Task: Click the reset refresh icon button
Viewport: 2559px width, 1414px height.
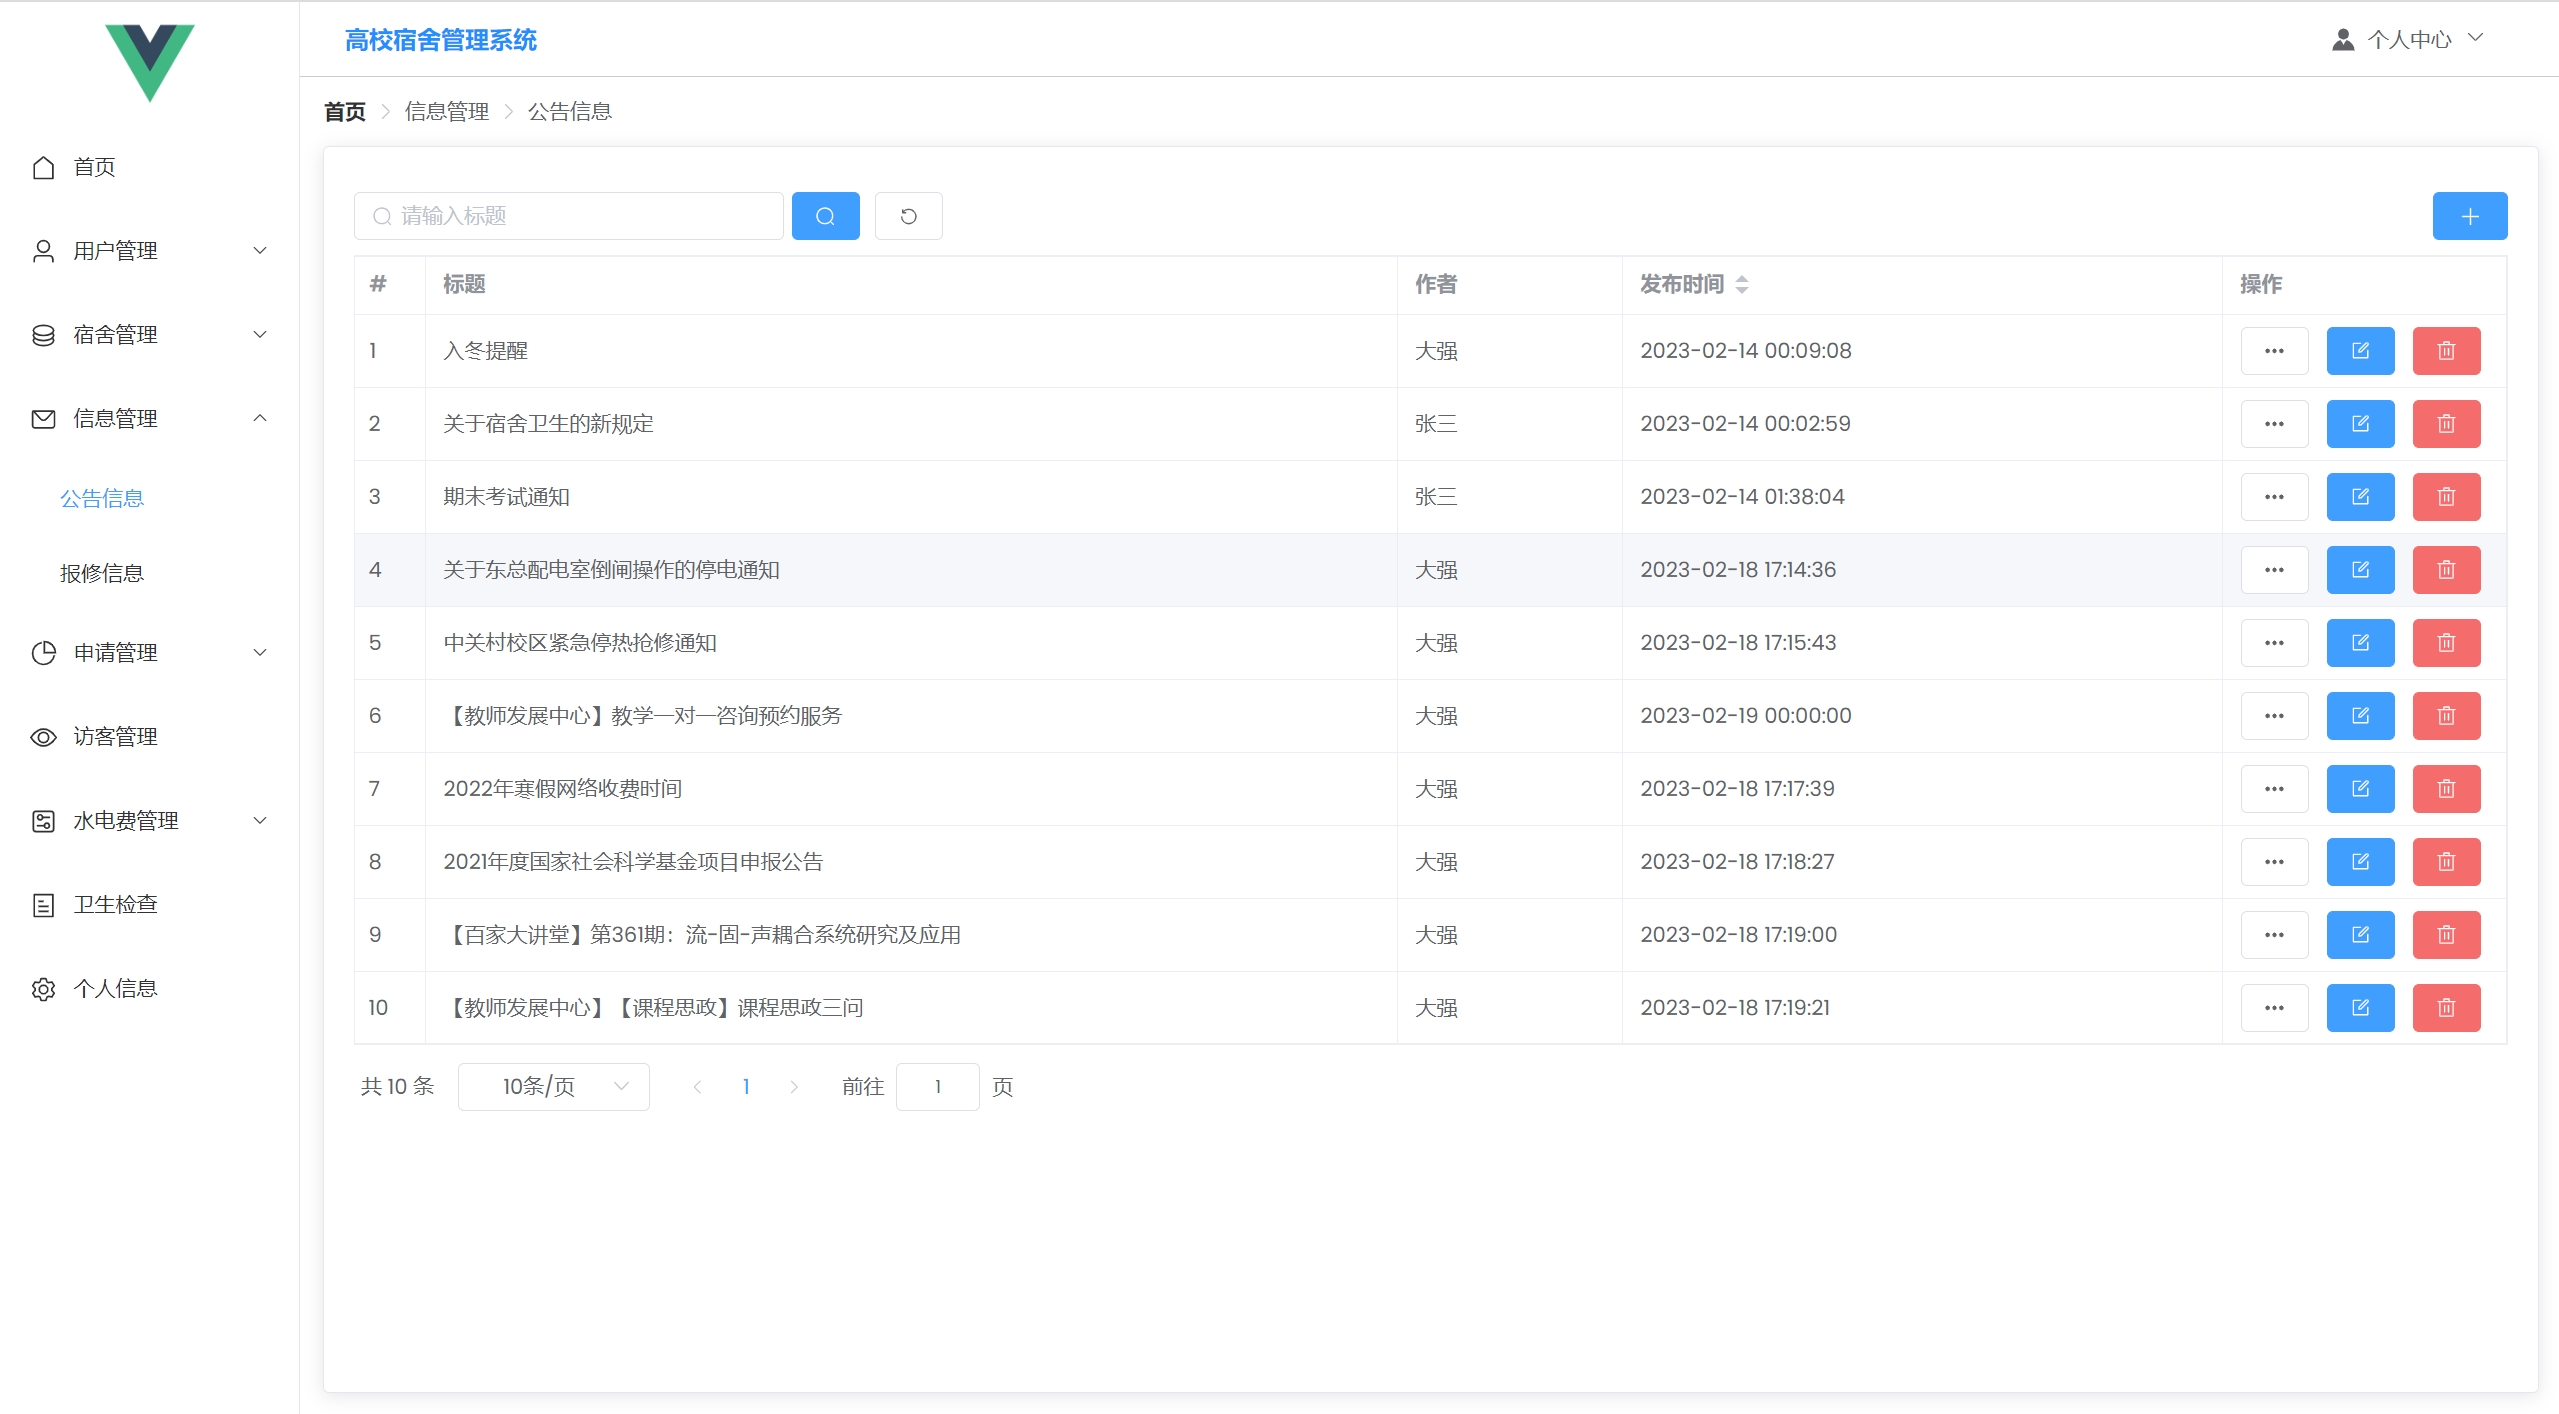Action: [x=908, y=216]
